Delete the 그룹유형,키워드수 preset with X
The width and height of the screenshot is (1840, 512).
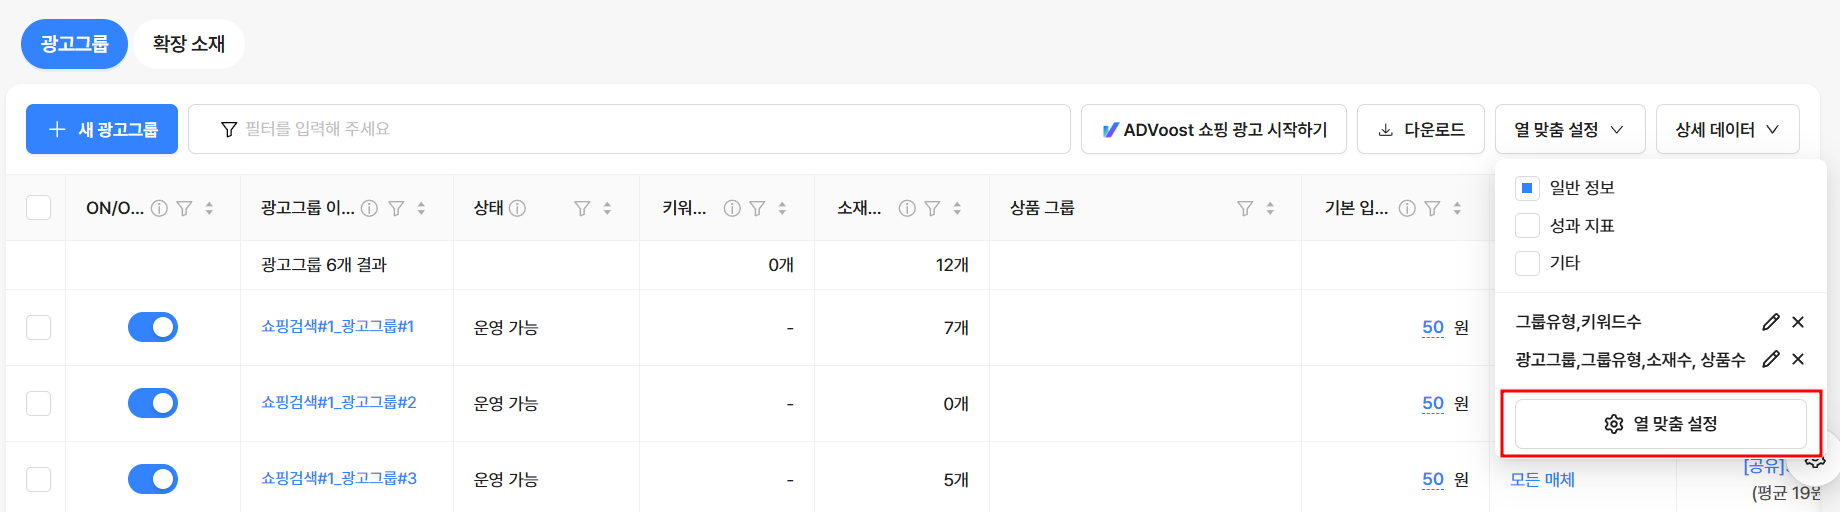(1798, 322)
